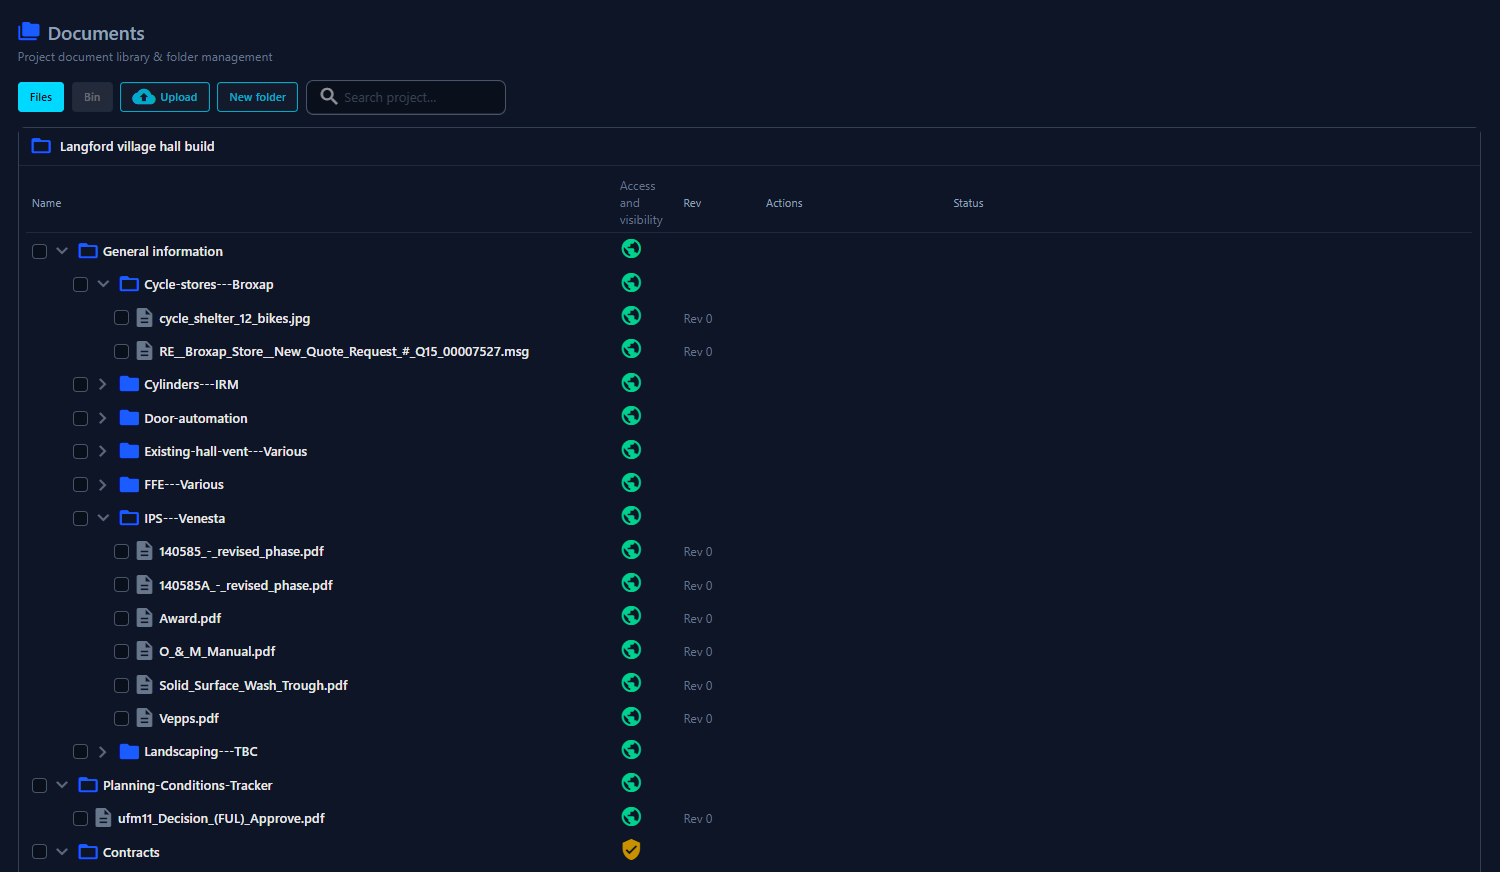Screen dimensions: 1500x872
Task: Open 140585_-_revised_phase.pdf
Action: tap(241, 551)
